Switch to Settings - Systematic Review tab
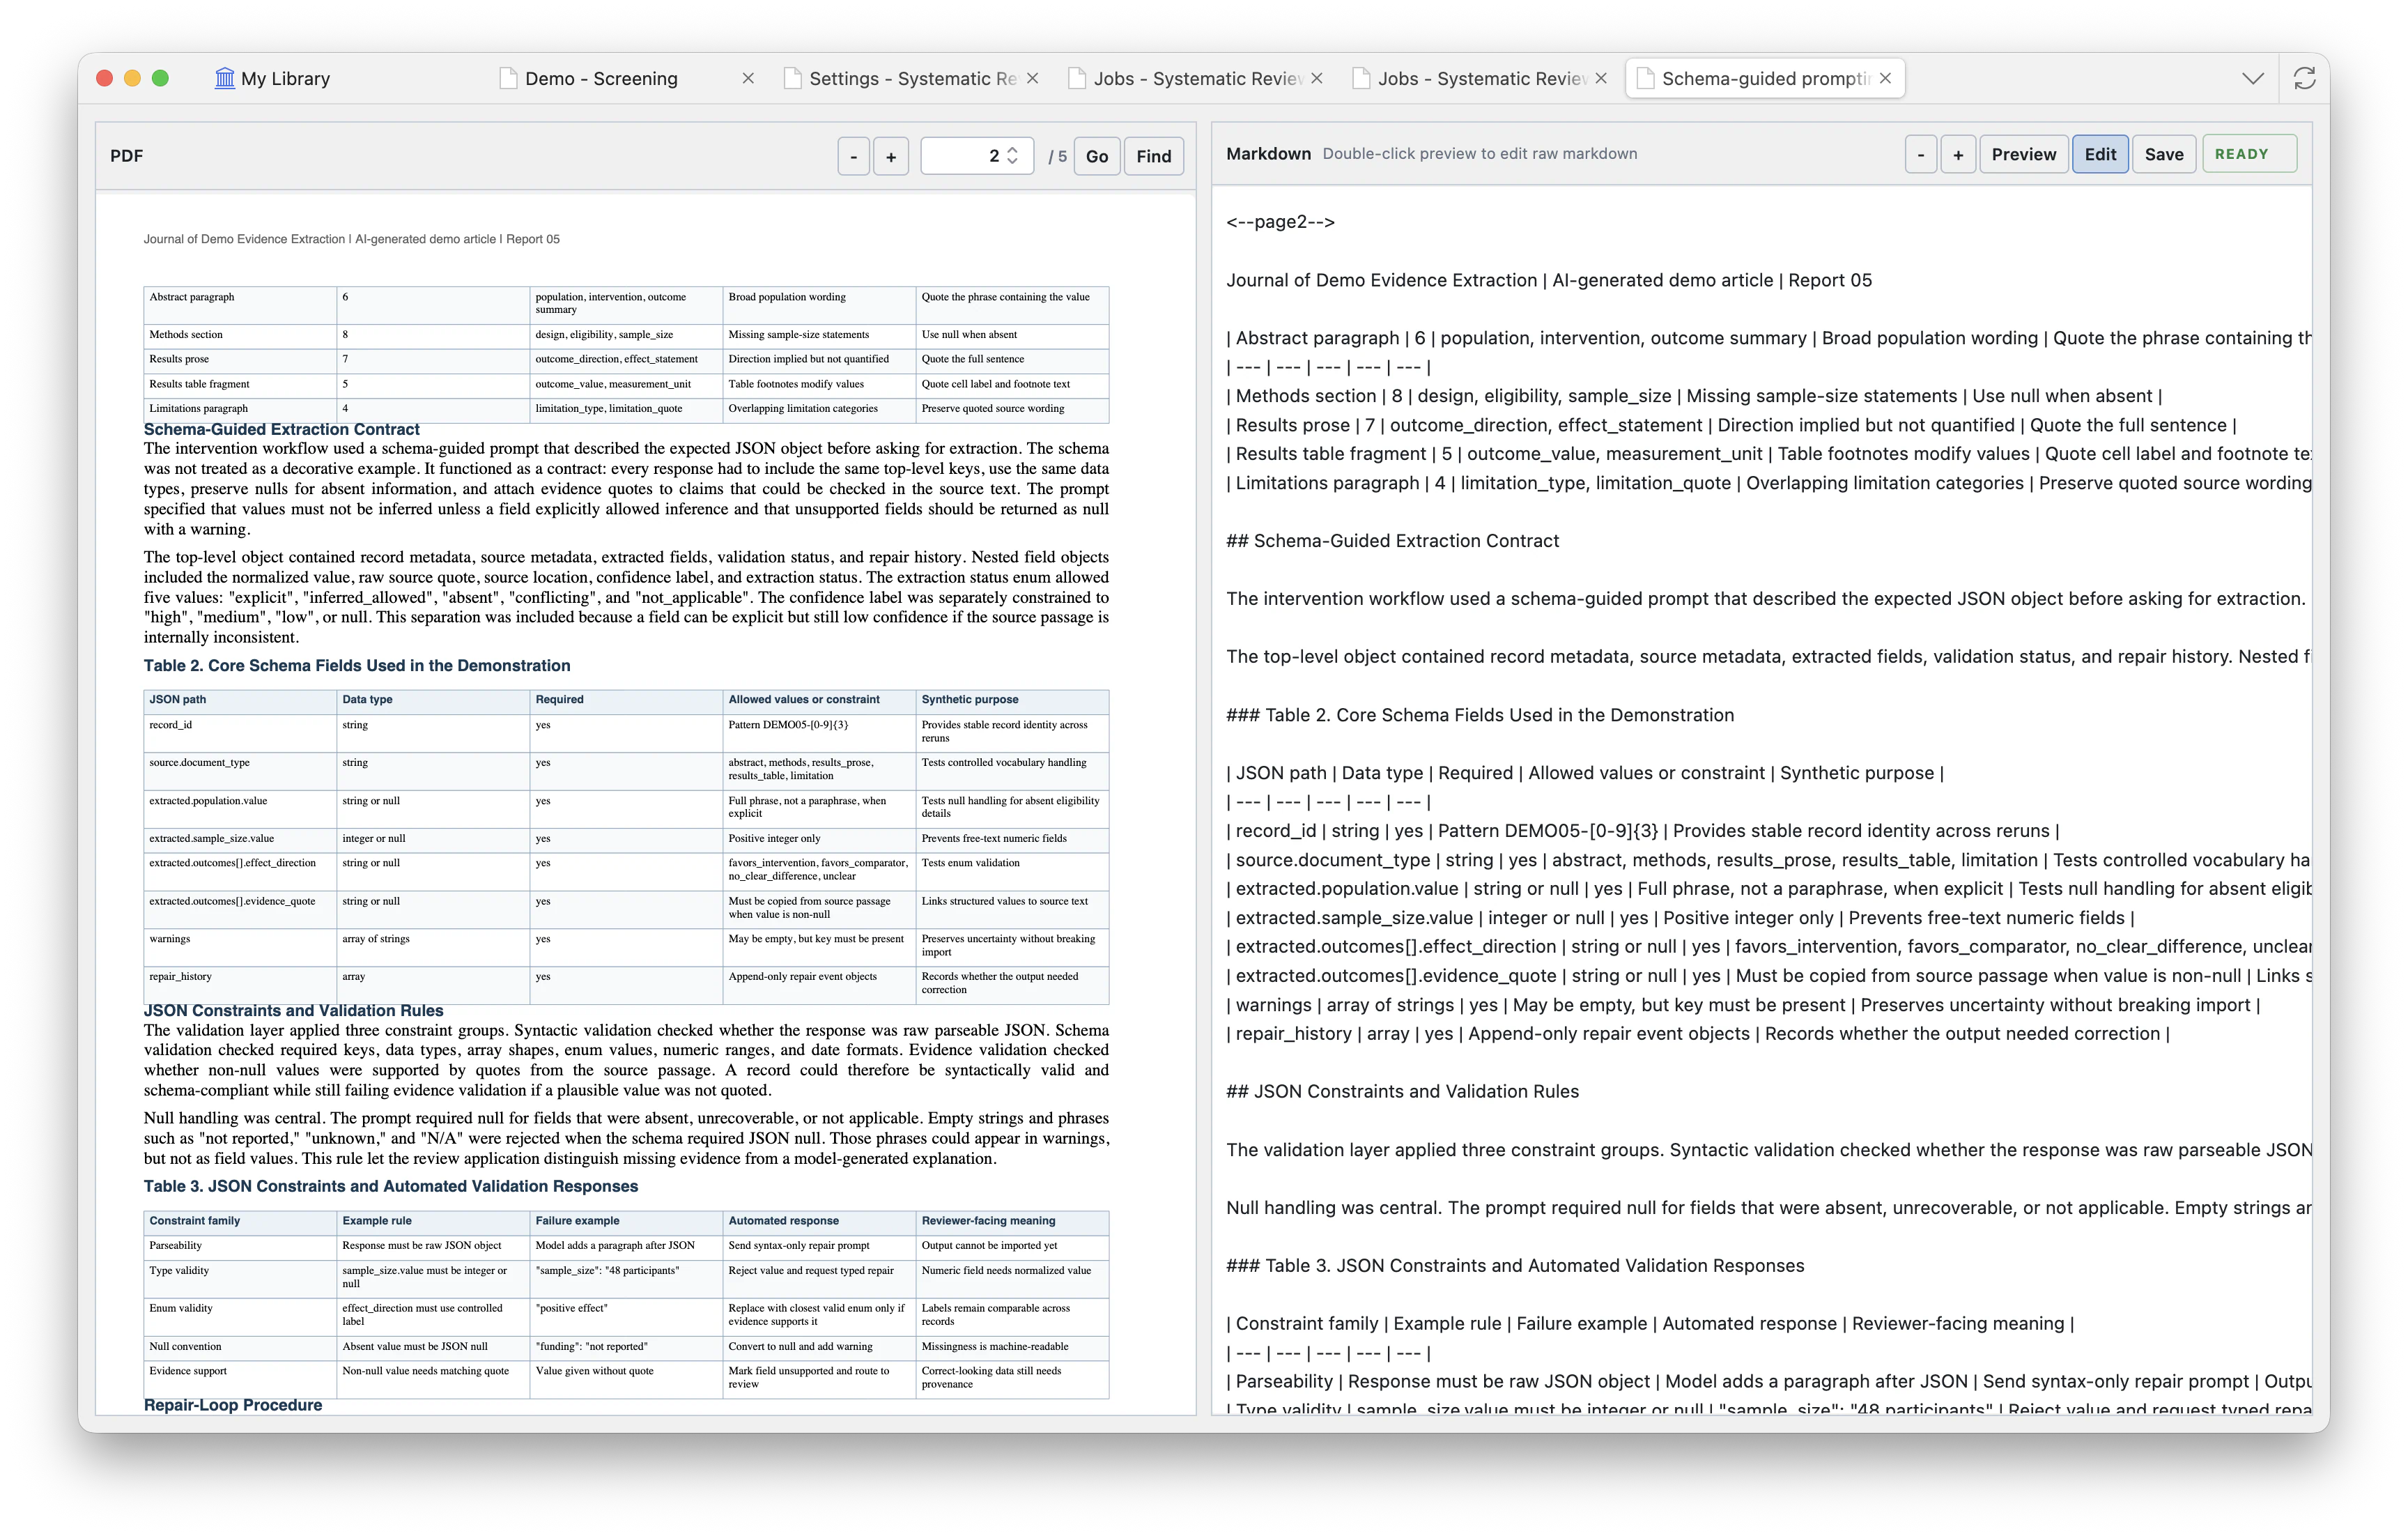 tap(912, 78)
